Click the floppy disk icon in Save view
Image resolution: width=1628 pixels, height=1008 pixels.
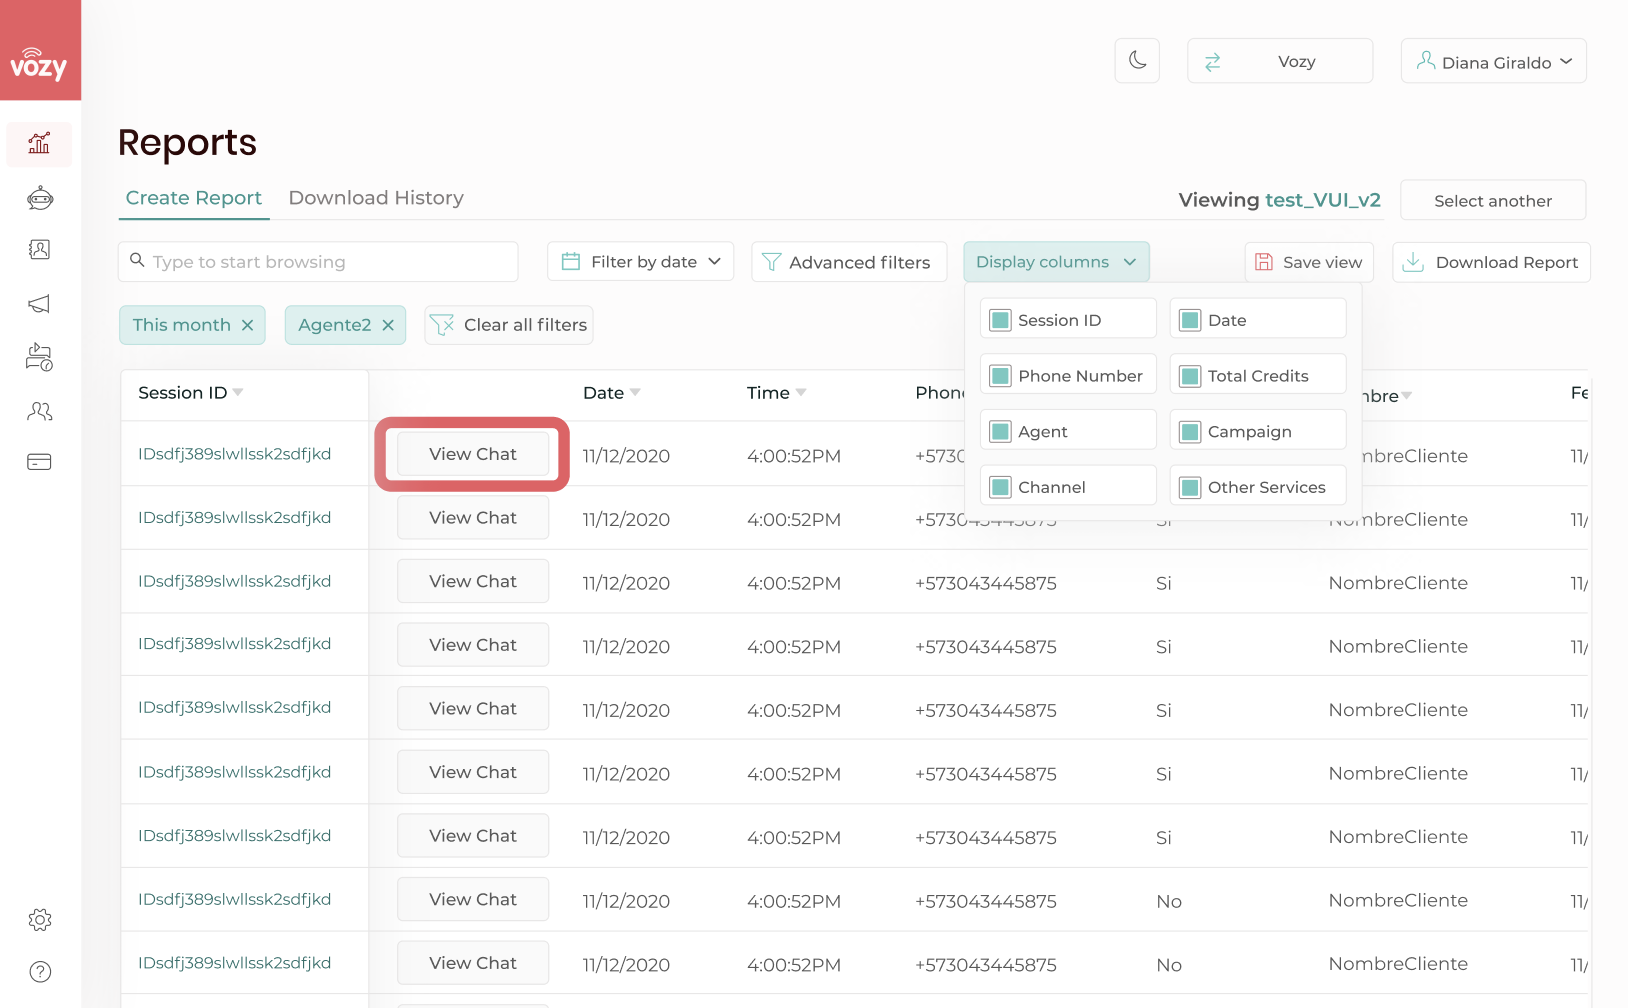tap(1264, 262)
